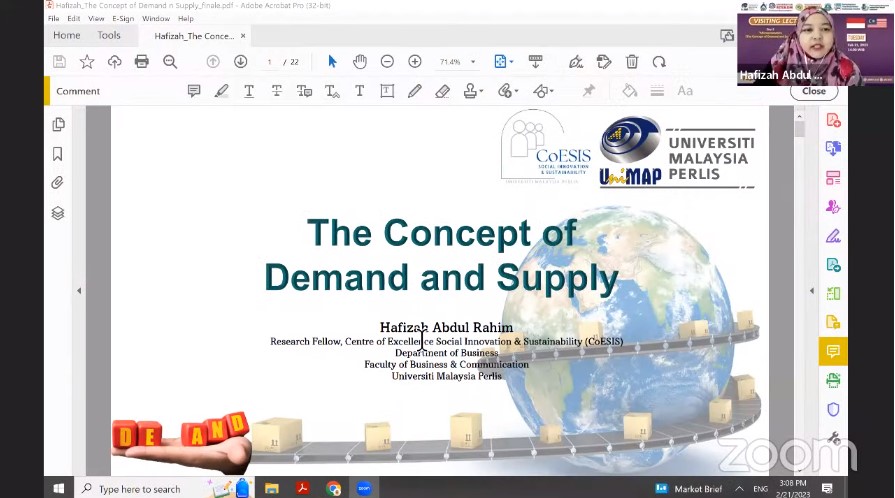Upload file to cloud icon
Screen dimensions: 895x498
pos(114,62)
